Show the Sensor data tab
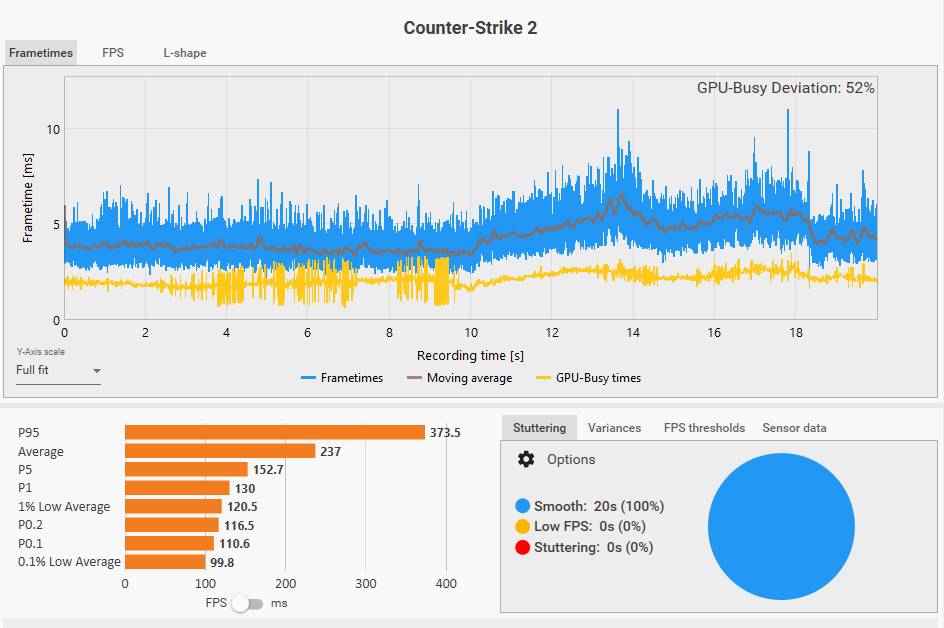Screen dimensions: 944x628 point(794,428)
